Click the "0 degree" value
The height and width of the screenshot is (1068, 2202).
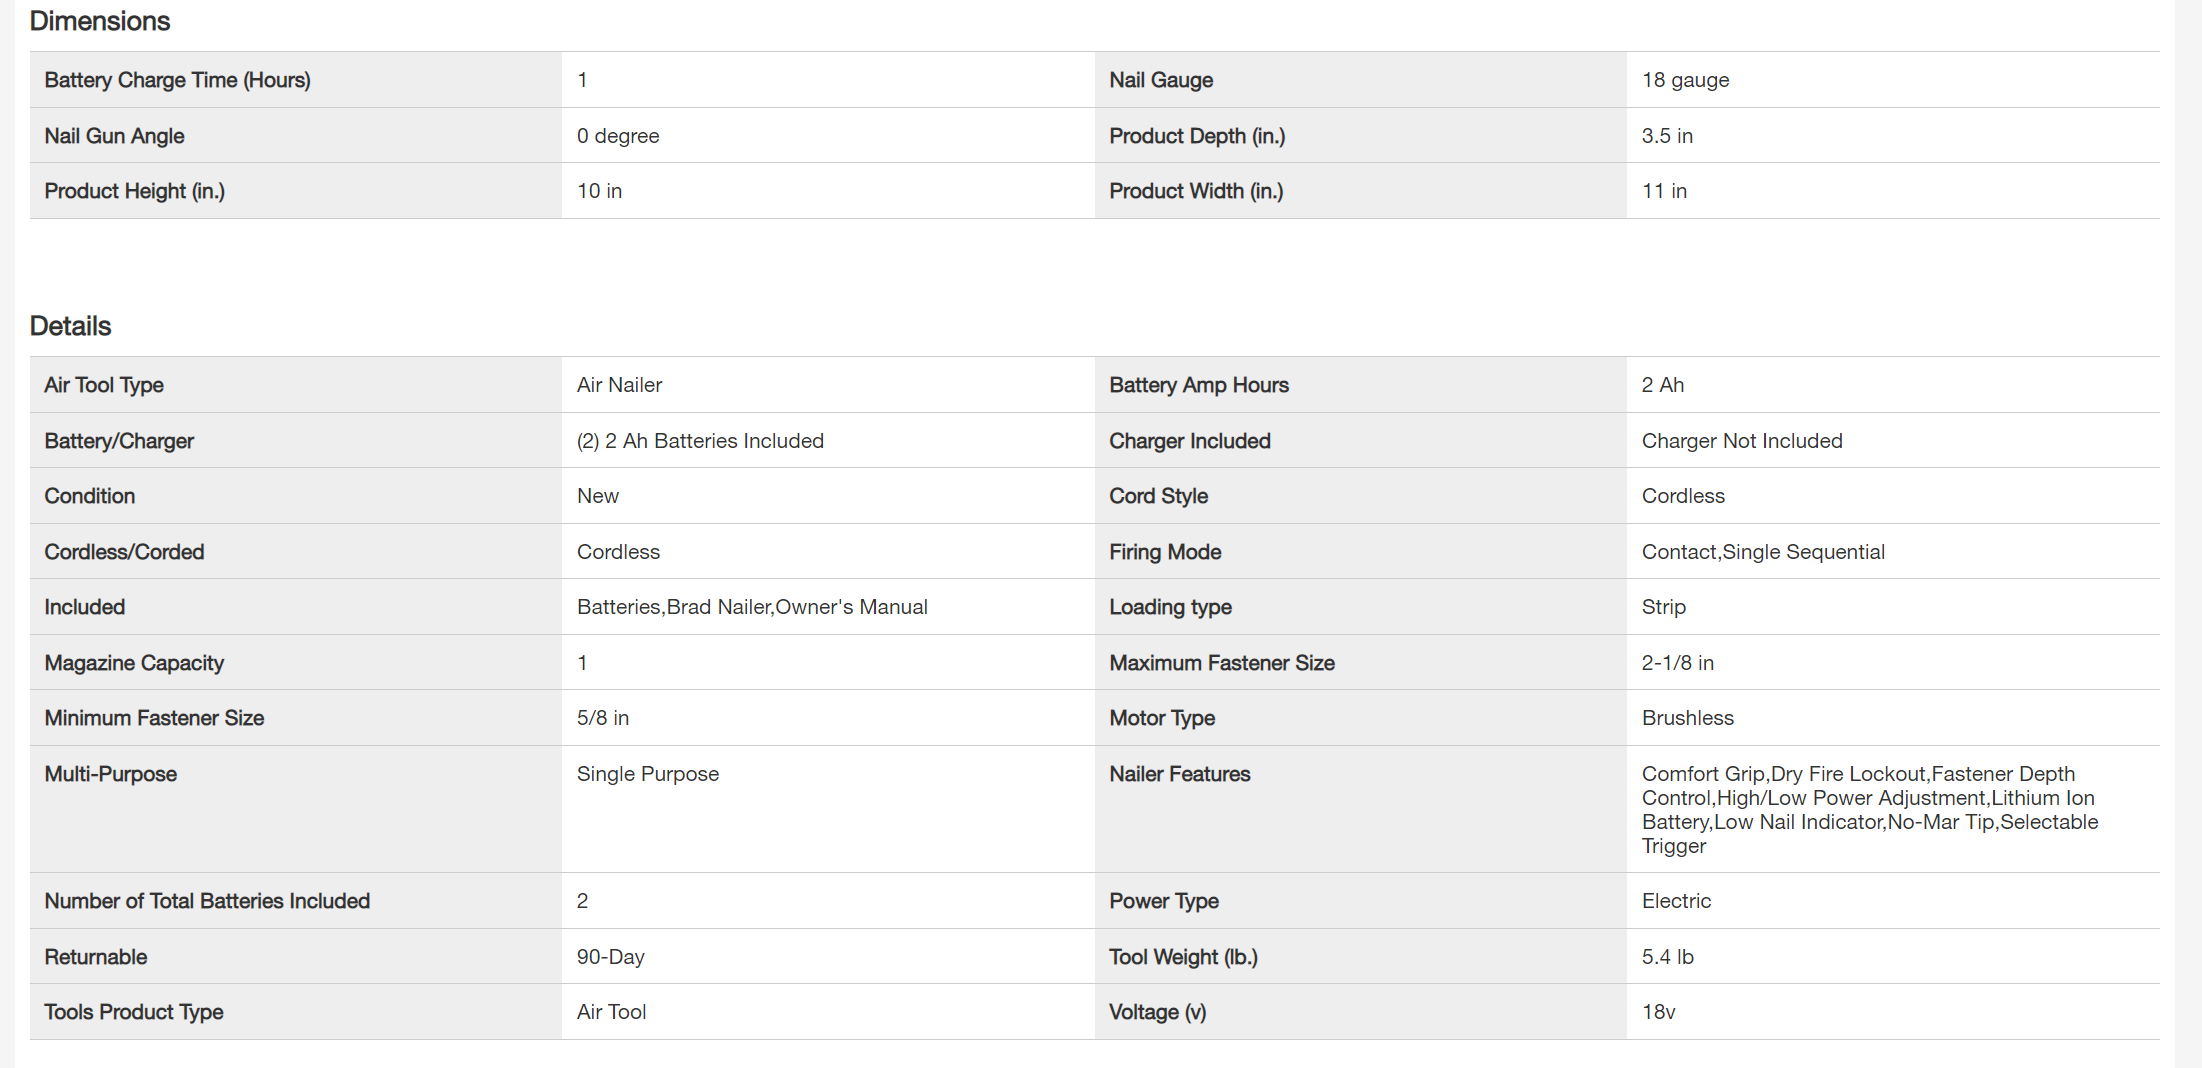click(x=617, y=136)
